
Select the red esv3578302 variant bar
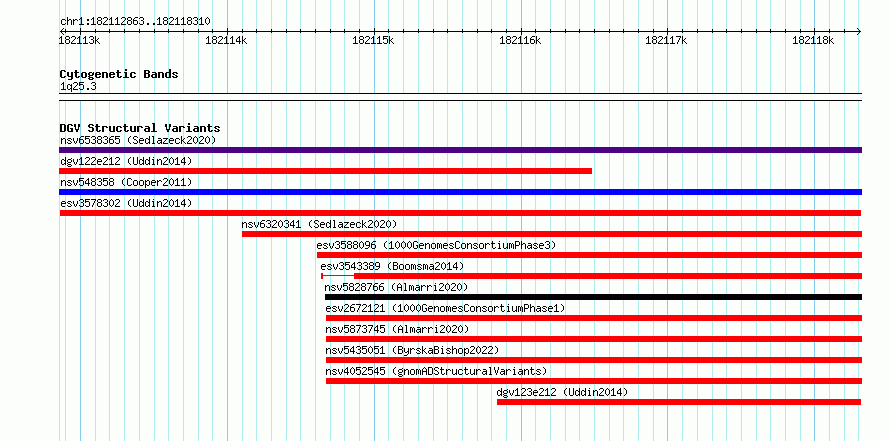click(460, 213)
